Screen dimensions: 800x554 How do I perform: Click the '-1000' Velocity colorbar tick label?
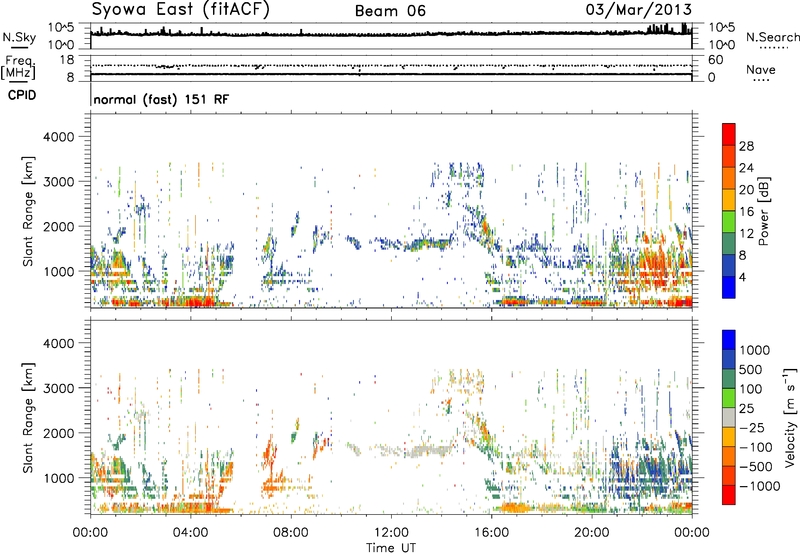760,486
